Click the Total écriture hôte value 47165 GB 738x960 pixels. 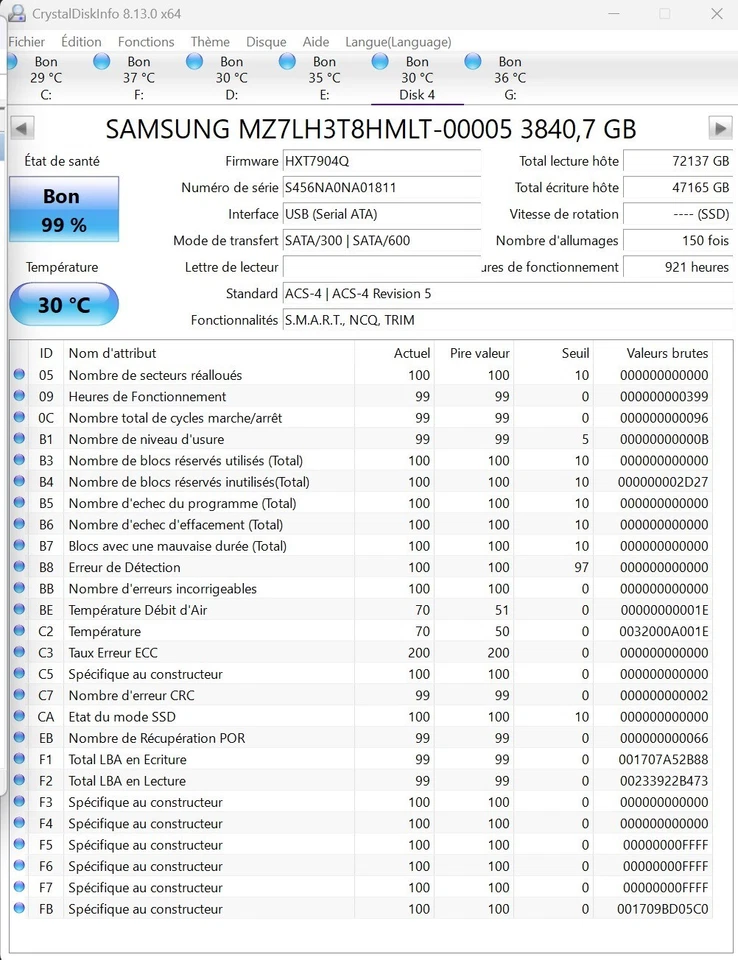pyautogui.click(x=678, y=187)
